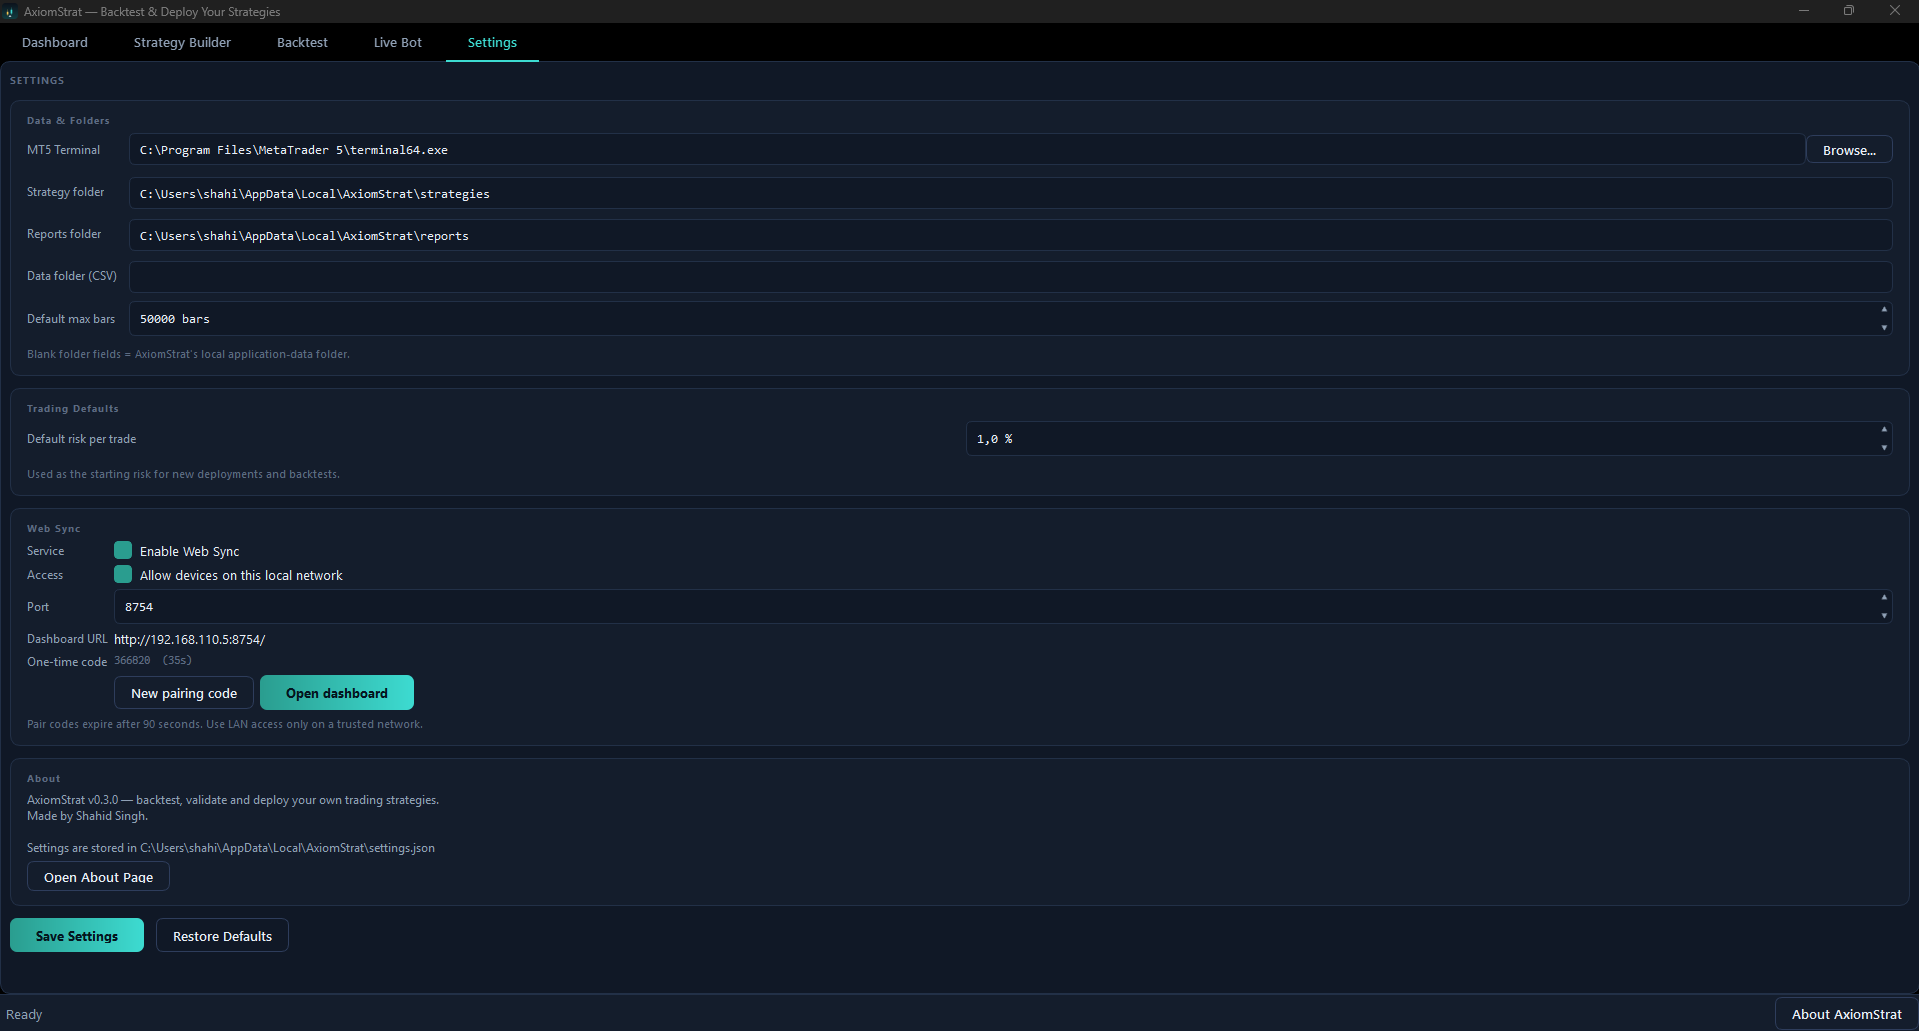Select the Settings tab
The width and height of the screenshot is (1919, 1031).
click(492, 42)
